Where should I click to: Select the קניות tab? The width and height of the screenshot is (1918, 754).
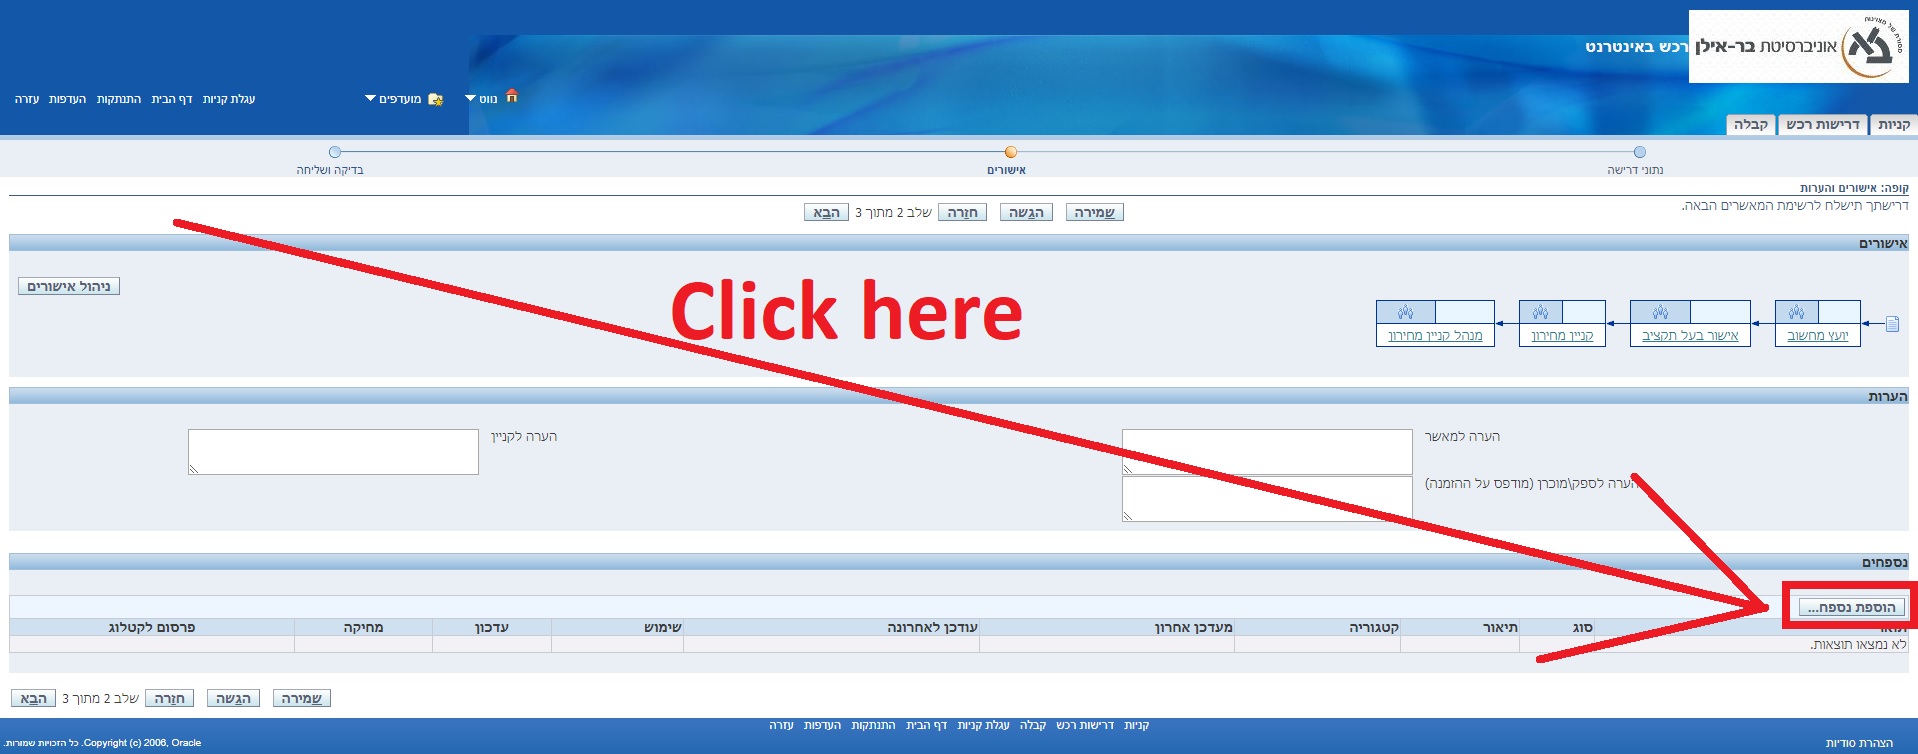click(1893, 125)
